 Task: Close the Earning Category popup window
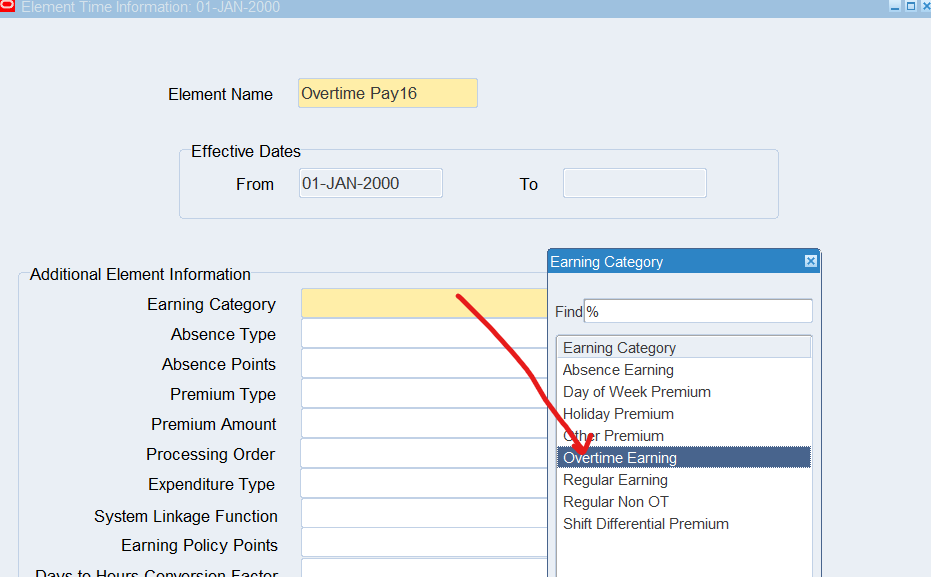pyautogui.click(x=811, y=262)
